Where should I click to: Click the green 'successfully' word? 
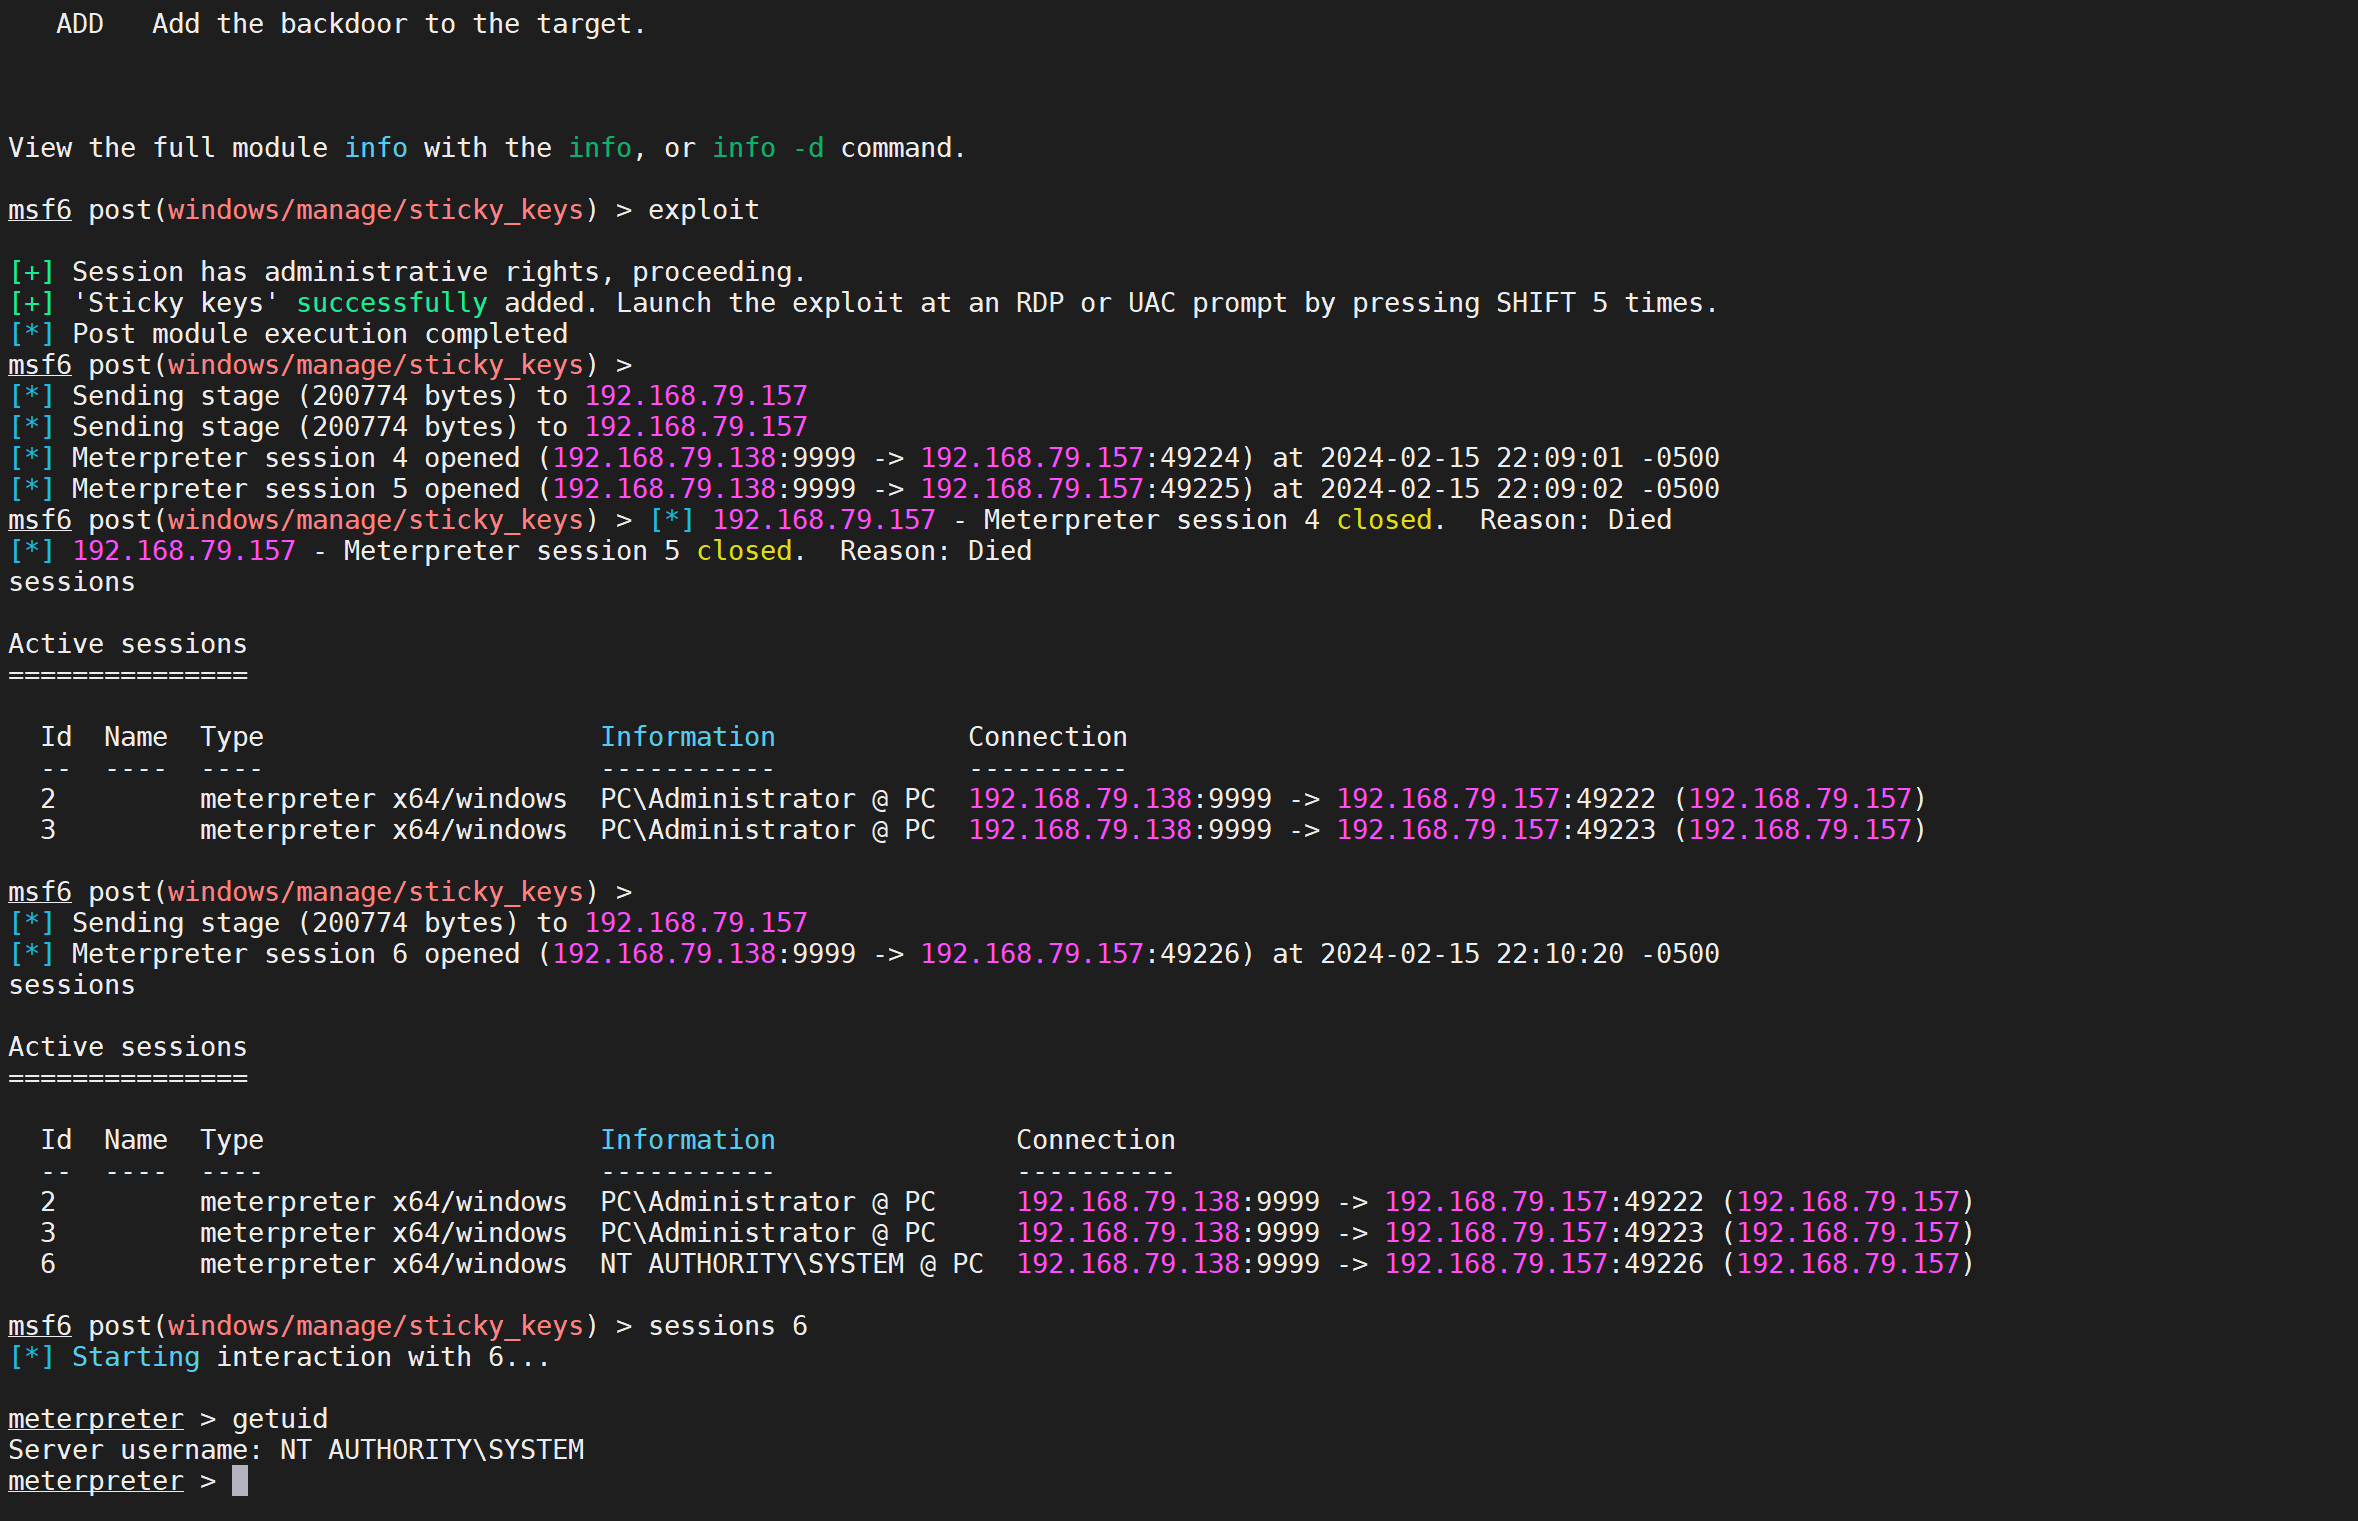tap(391, 303)
